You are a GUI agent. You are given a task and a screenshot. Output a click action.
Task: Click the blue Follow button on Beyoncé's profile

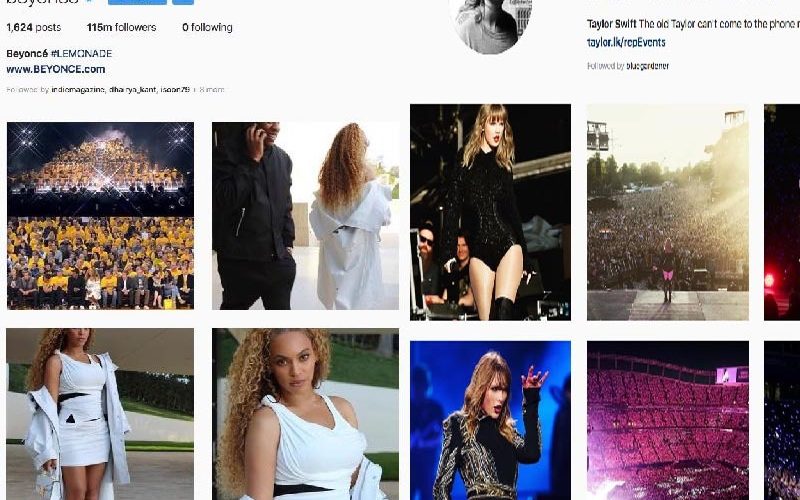(137, 2)
